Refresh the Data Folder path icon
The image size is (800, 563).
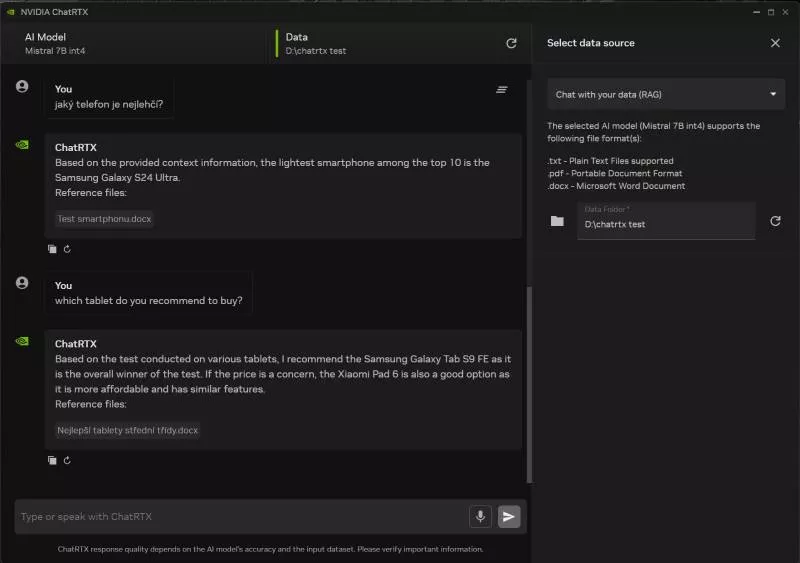(775, 221)
